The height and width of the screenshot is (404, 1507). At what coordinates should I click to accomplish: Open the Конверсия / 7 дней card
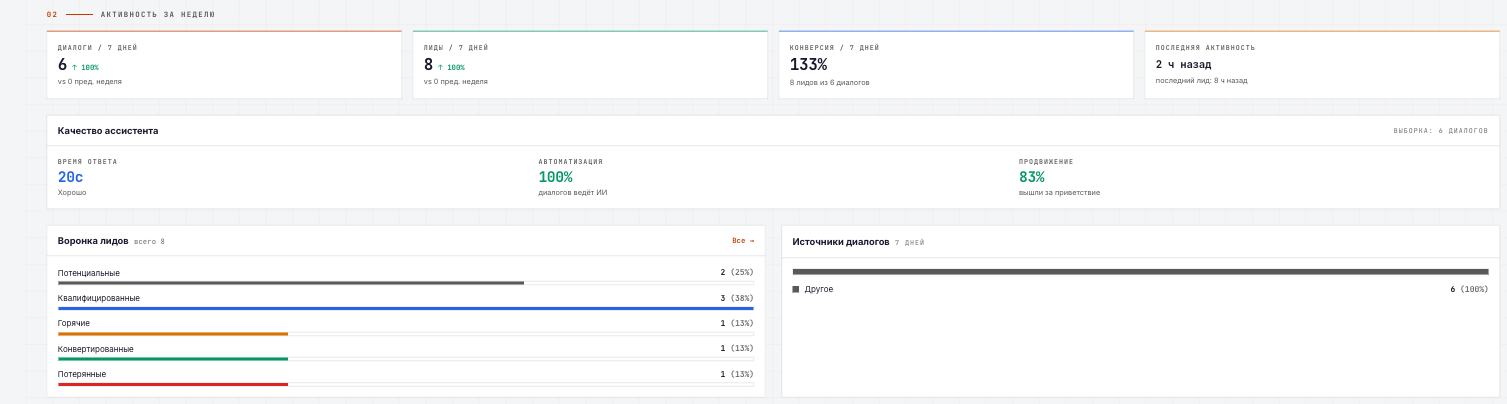[956, 65]
